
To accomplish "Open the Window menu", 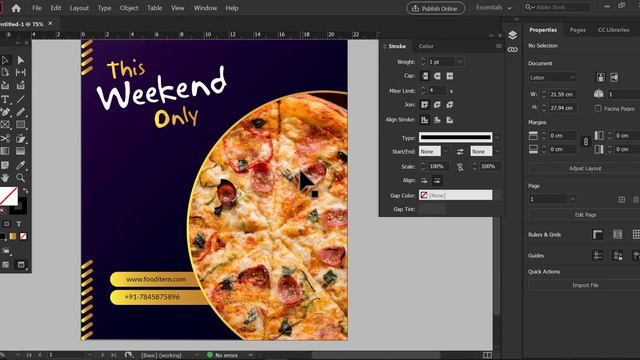I will click(x=205, y=8).
